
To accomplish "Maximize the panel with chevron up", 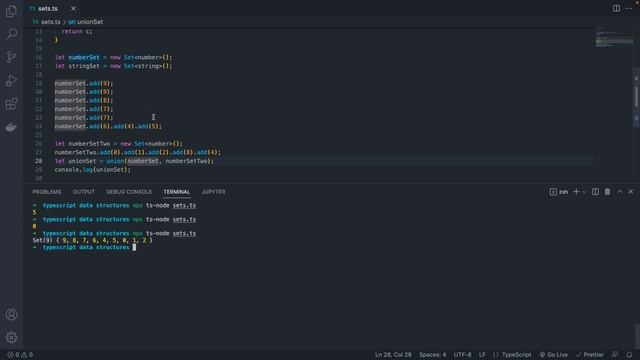I will [620, 192].
